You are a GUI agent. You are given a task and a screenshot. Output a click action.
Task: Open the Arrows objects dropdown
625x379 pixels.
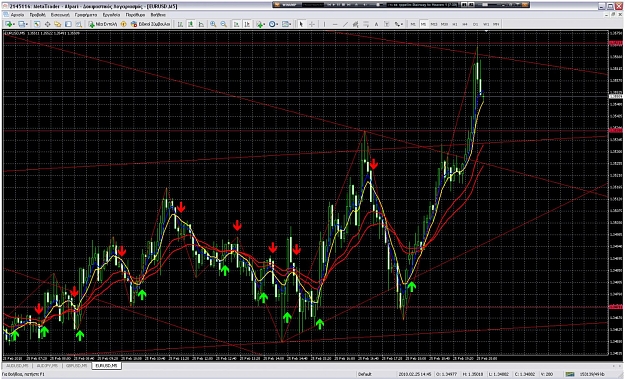coord(399,24)
